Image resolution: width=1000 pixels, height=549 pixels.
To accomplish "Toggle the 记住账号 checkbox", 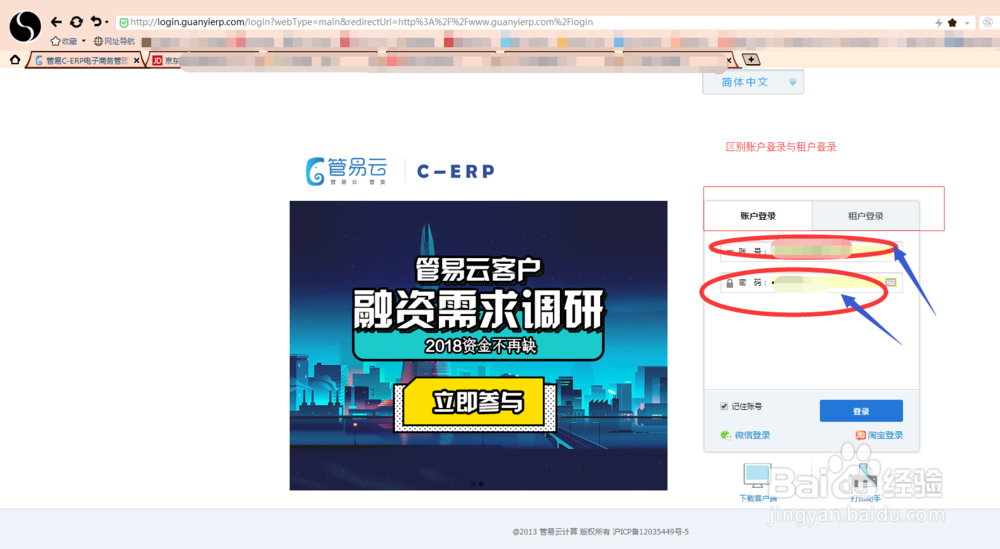I will [x=724, y=406].
